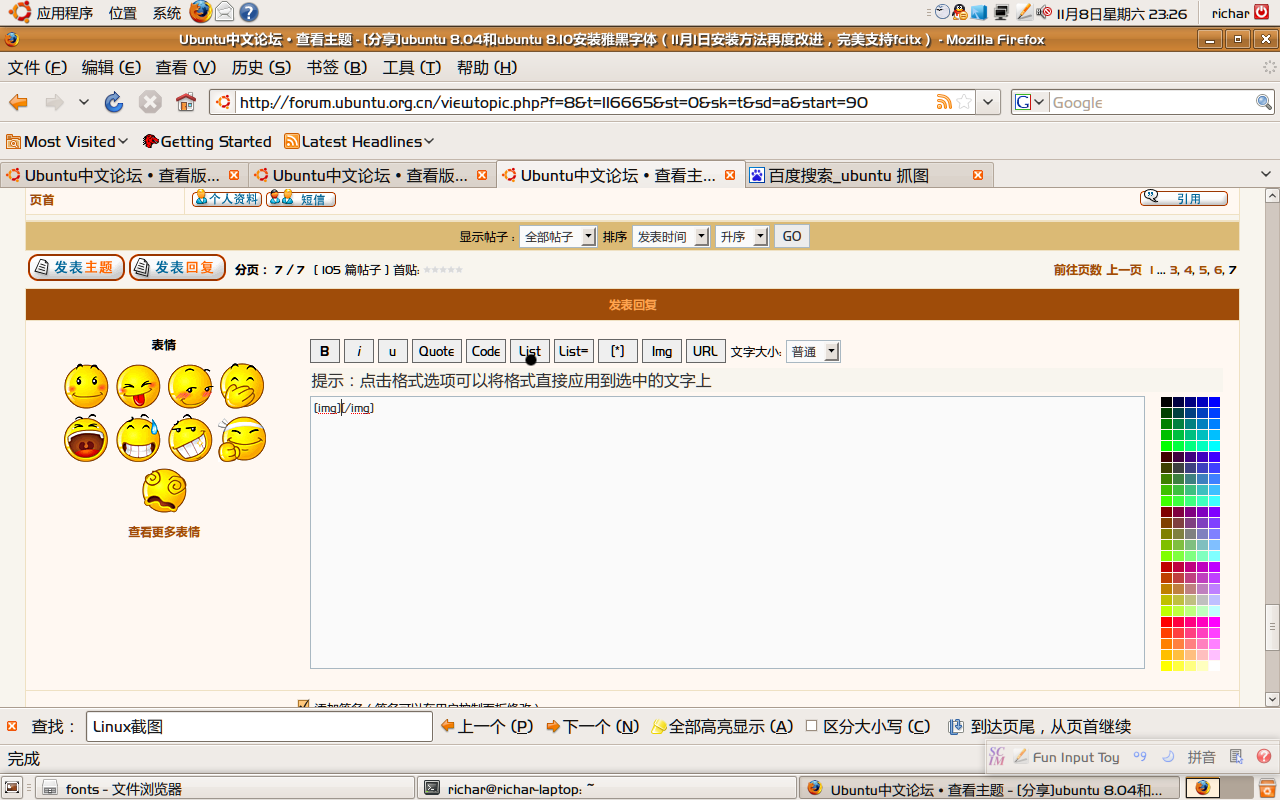Viewport: 1280px width, 800px height.
Task: Insert the tongue-out emoticon
Action: (138, 386)
